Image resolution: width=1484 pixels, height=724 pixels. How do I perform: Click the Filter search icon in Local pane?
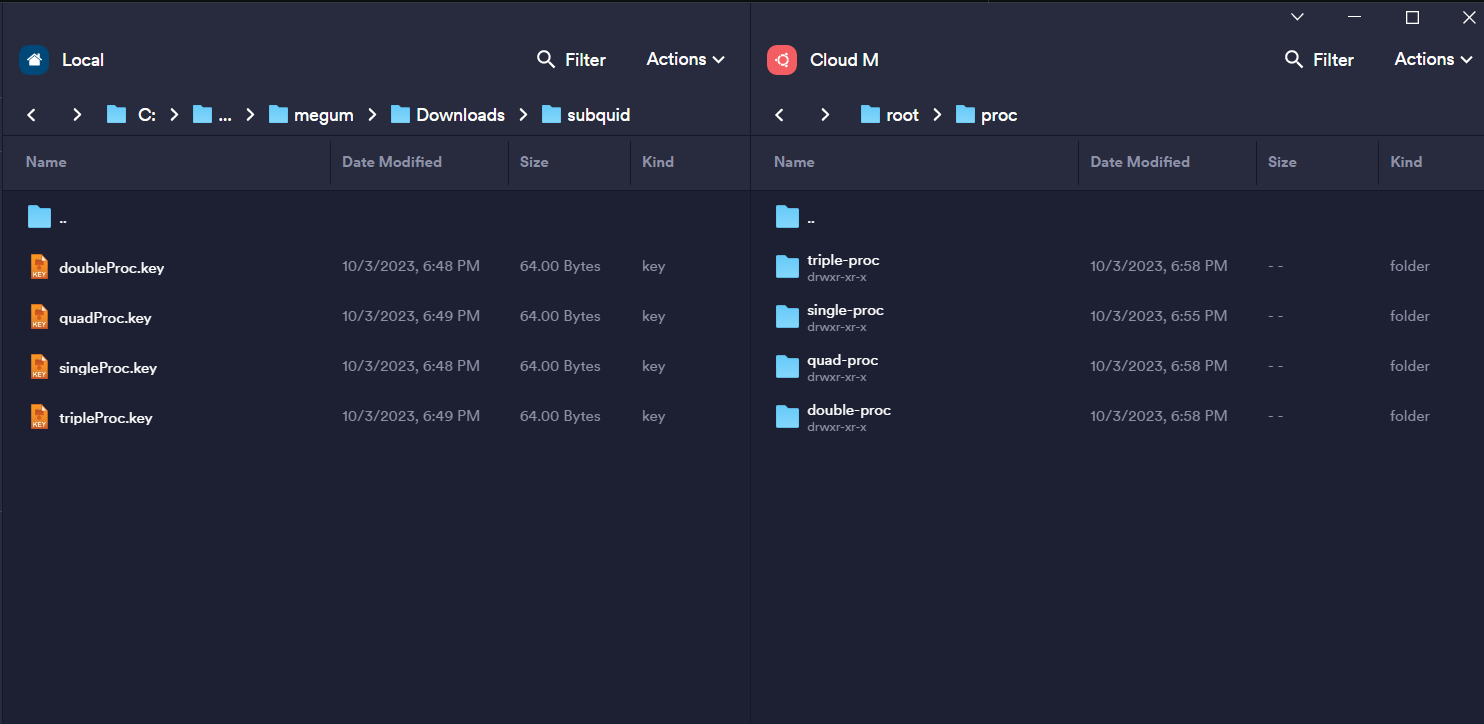(546, 60)
